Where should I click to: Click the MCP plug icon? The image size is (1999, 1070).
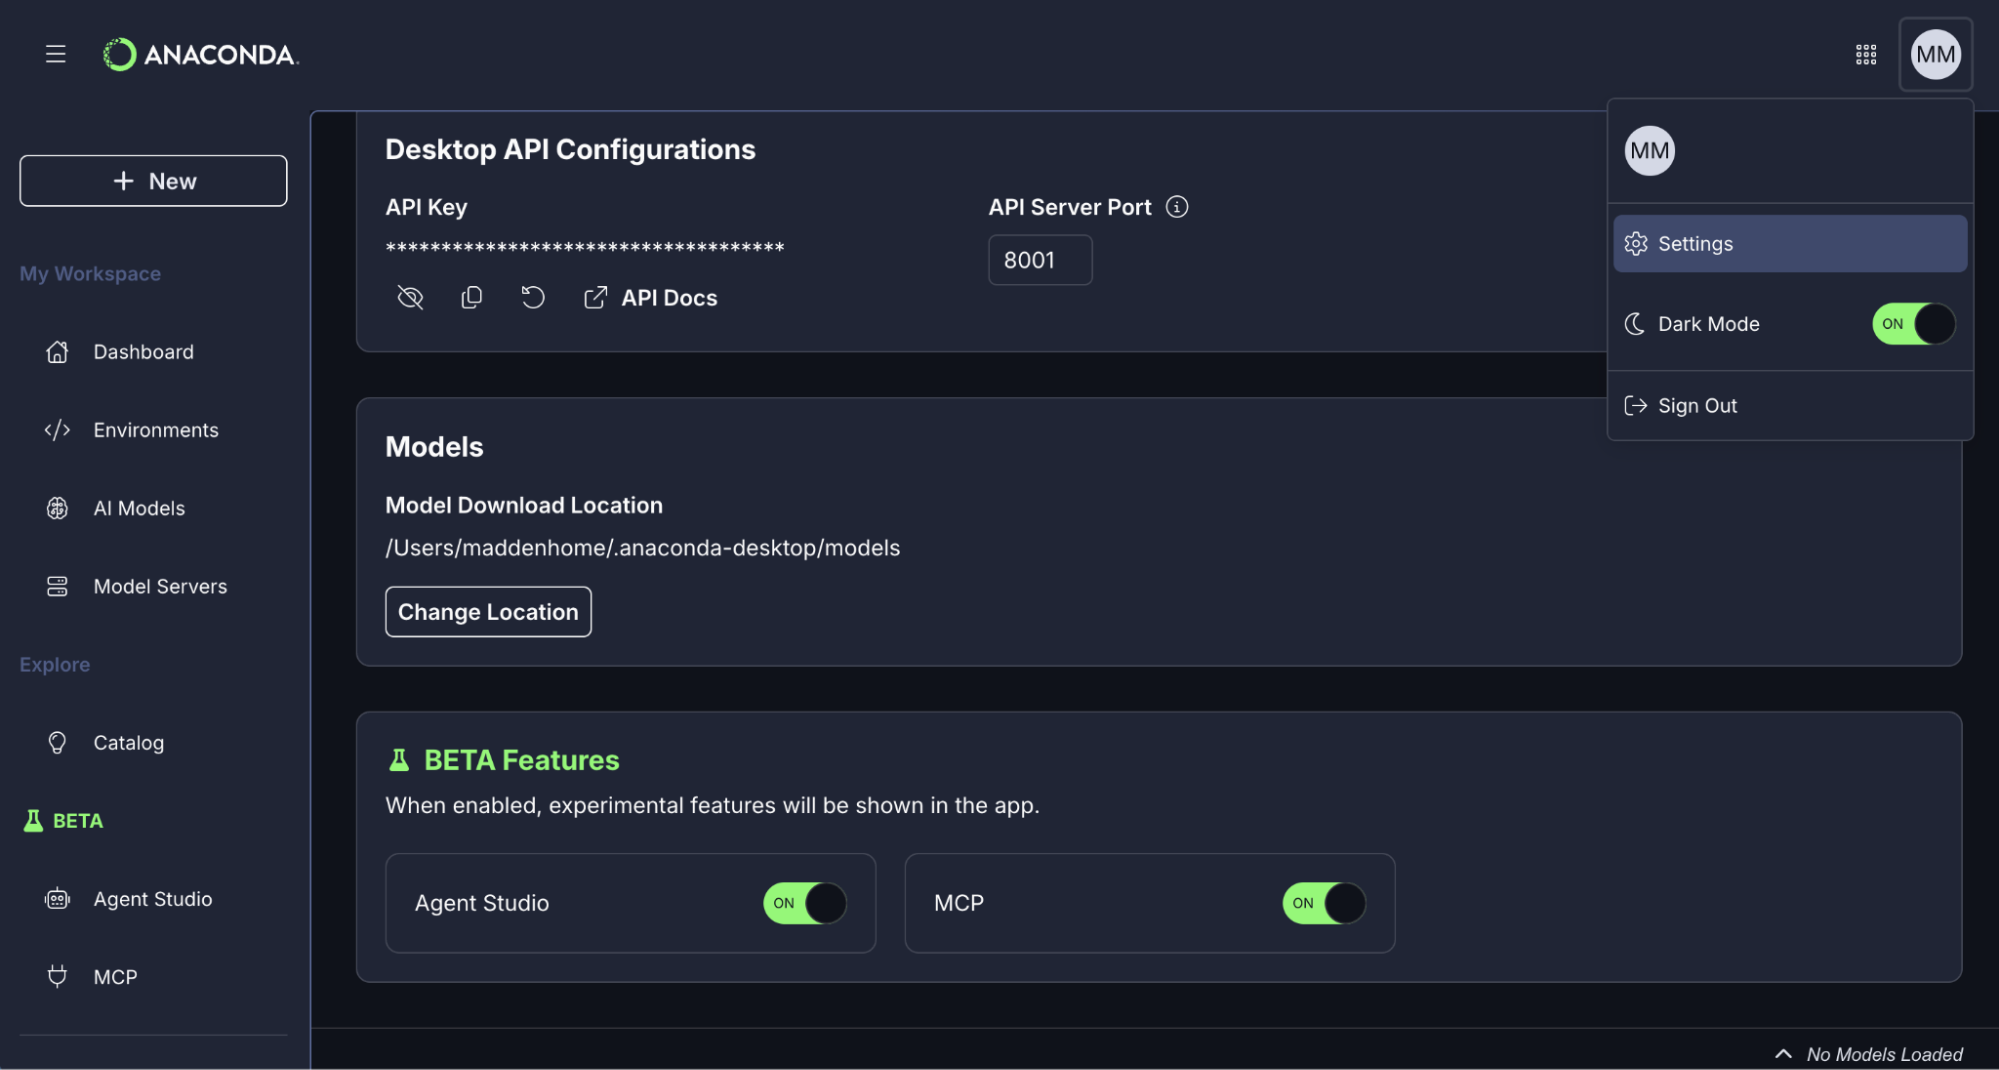coord(58,977)
